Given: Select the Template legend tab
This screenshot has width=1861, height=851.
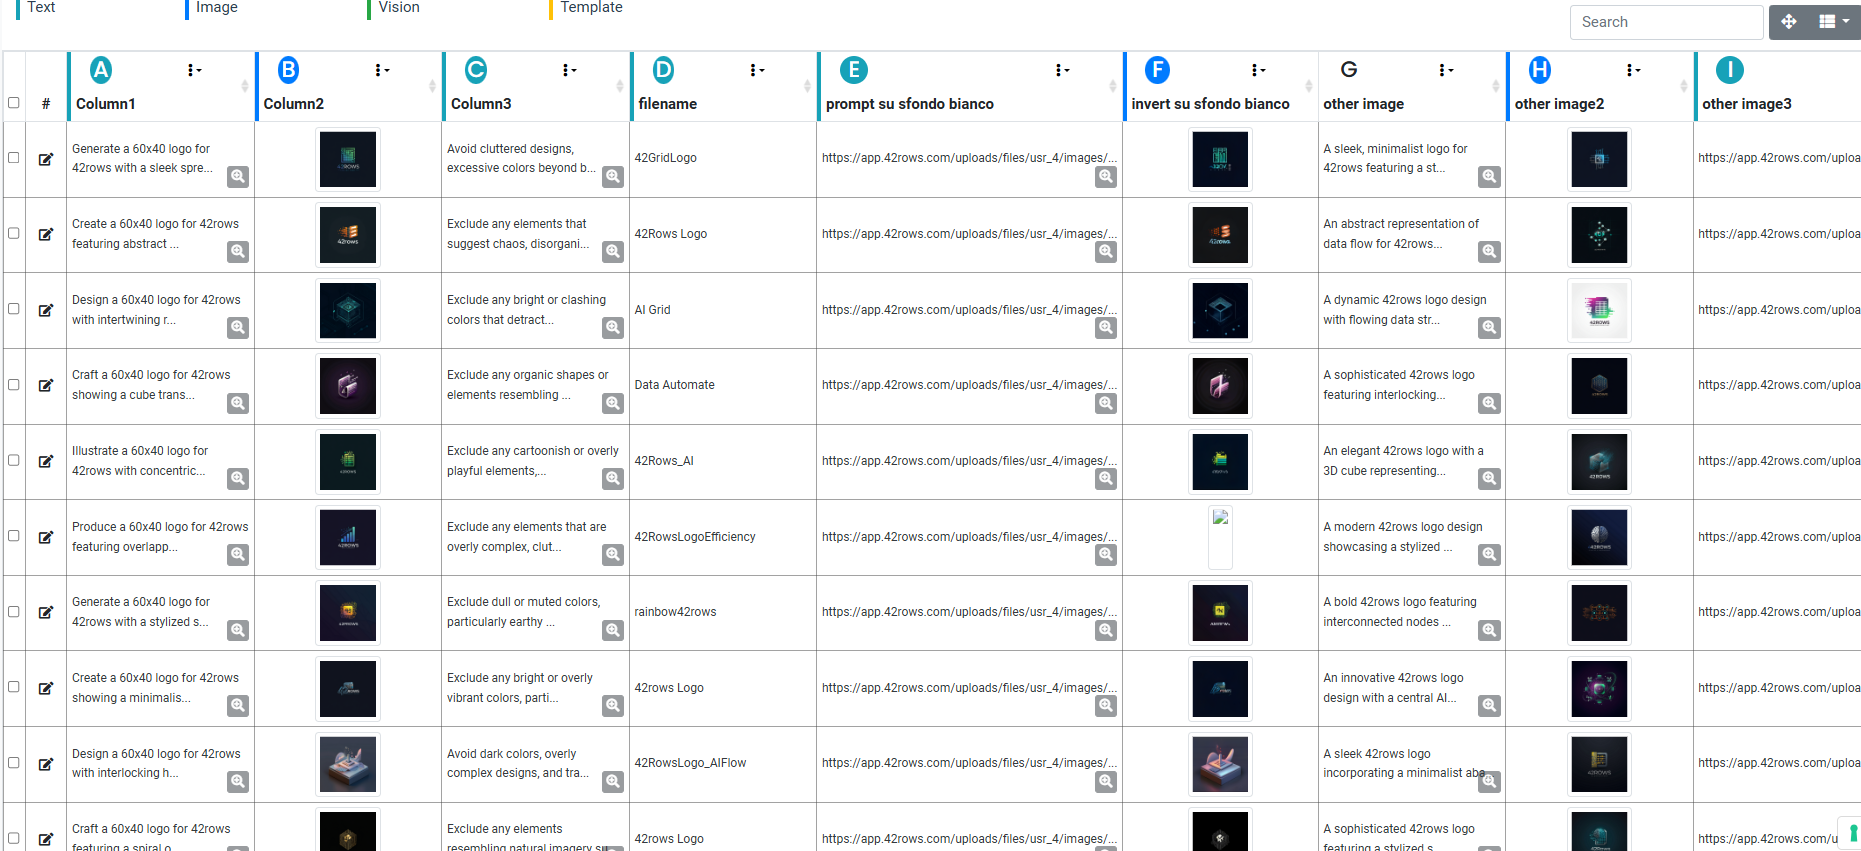Looking at the screenshot, I should point(591,7).
